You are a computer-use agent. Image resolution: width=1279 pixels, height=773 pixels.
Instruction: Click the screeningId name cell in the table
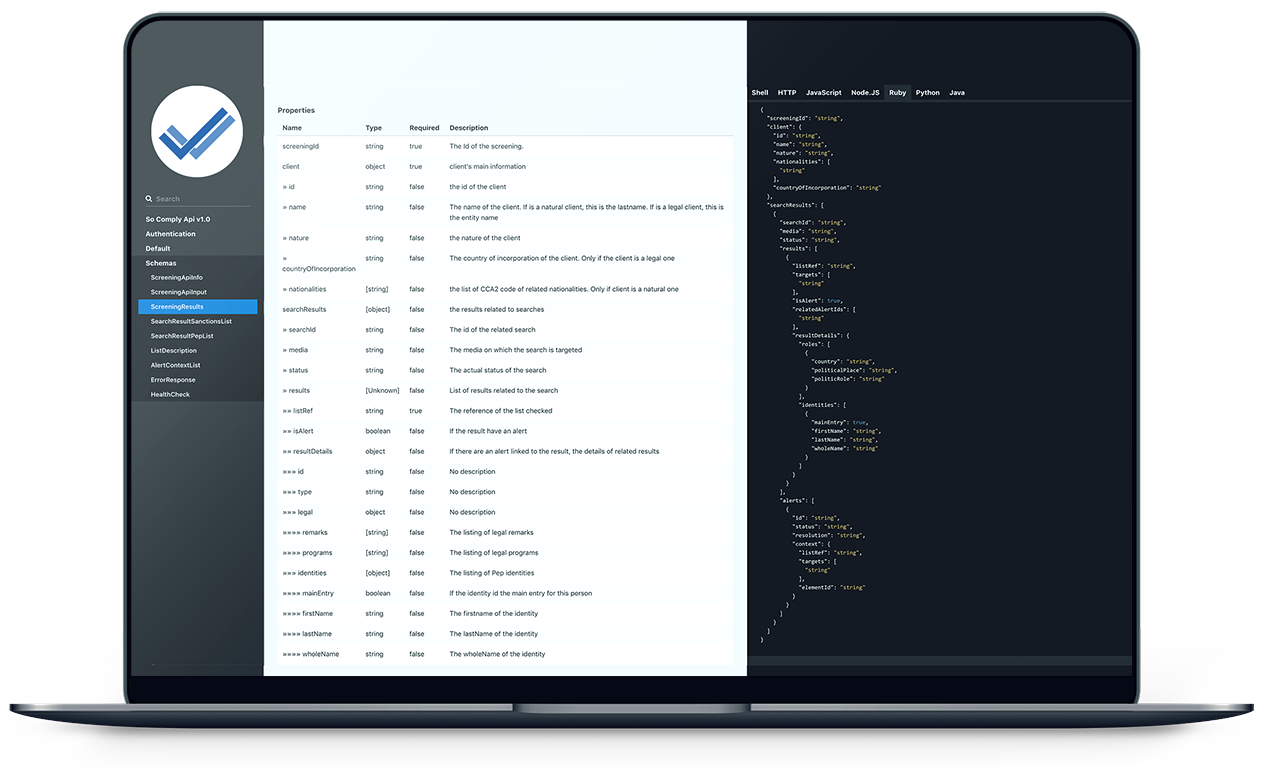pos(299,146)
